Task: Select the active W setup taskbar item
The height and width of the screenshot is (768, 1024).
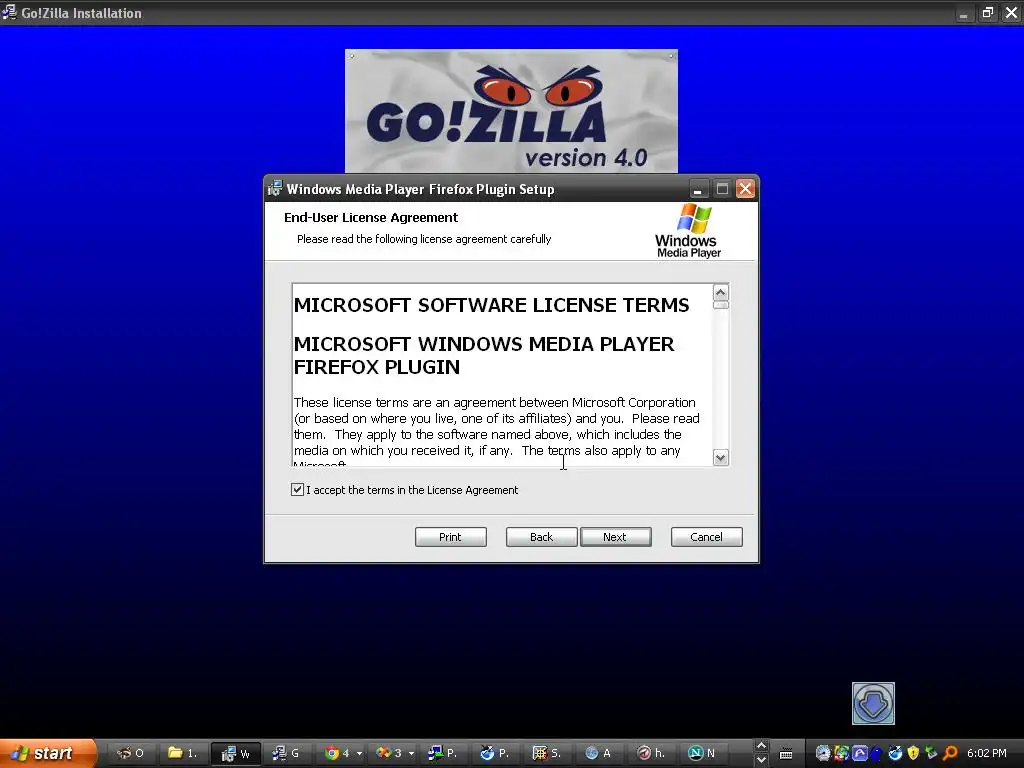Action: [236, 753]
